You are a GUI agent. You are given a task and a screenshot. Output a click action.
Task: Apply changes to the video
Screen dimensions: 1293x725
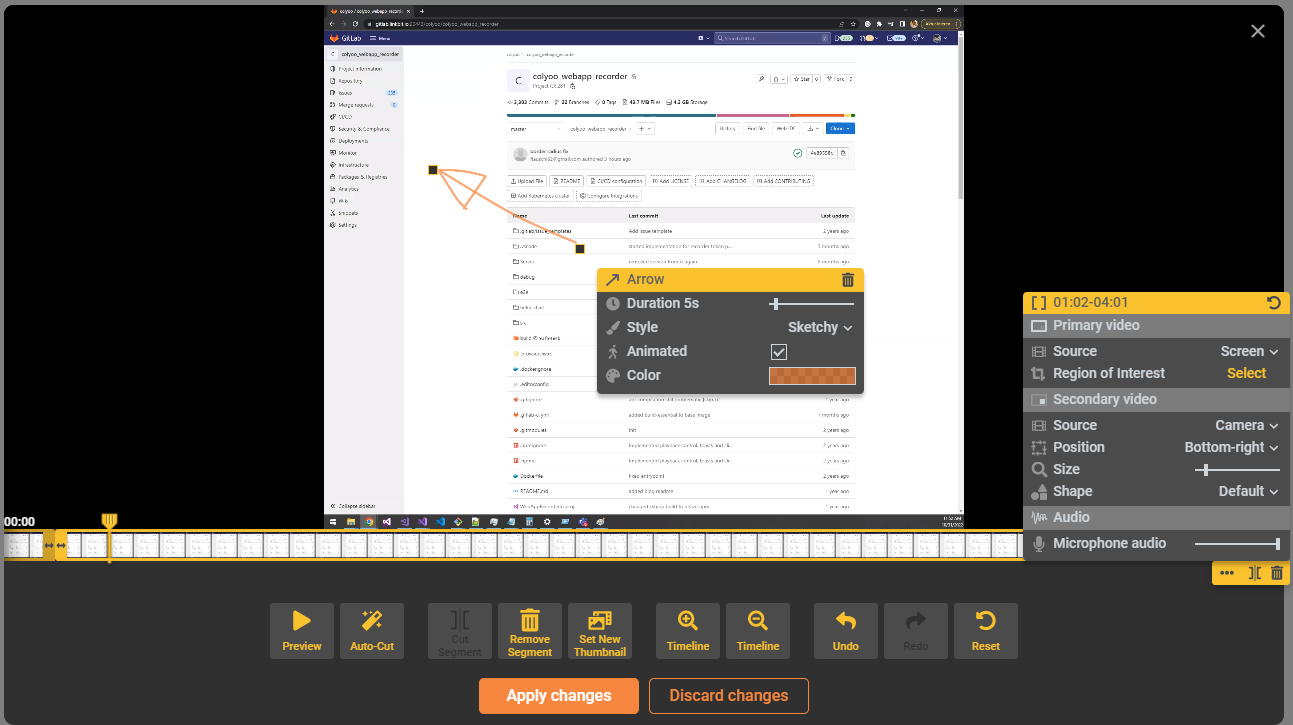559,696
